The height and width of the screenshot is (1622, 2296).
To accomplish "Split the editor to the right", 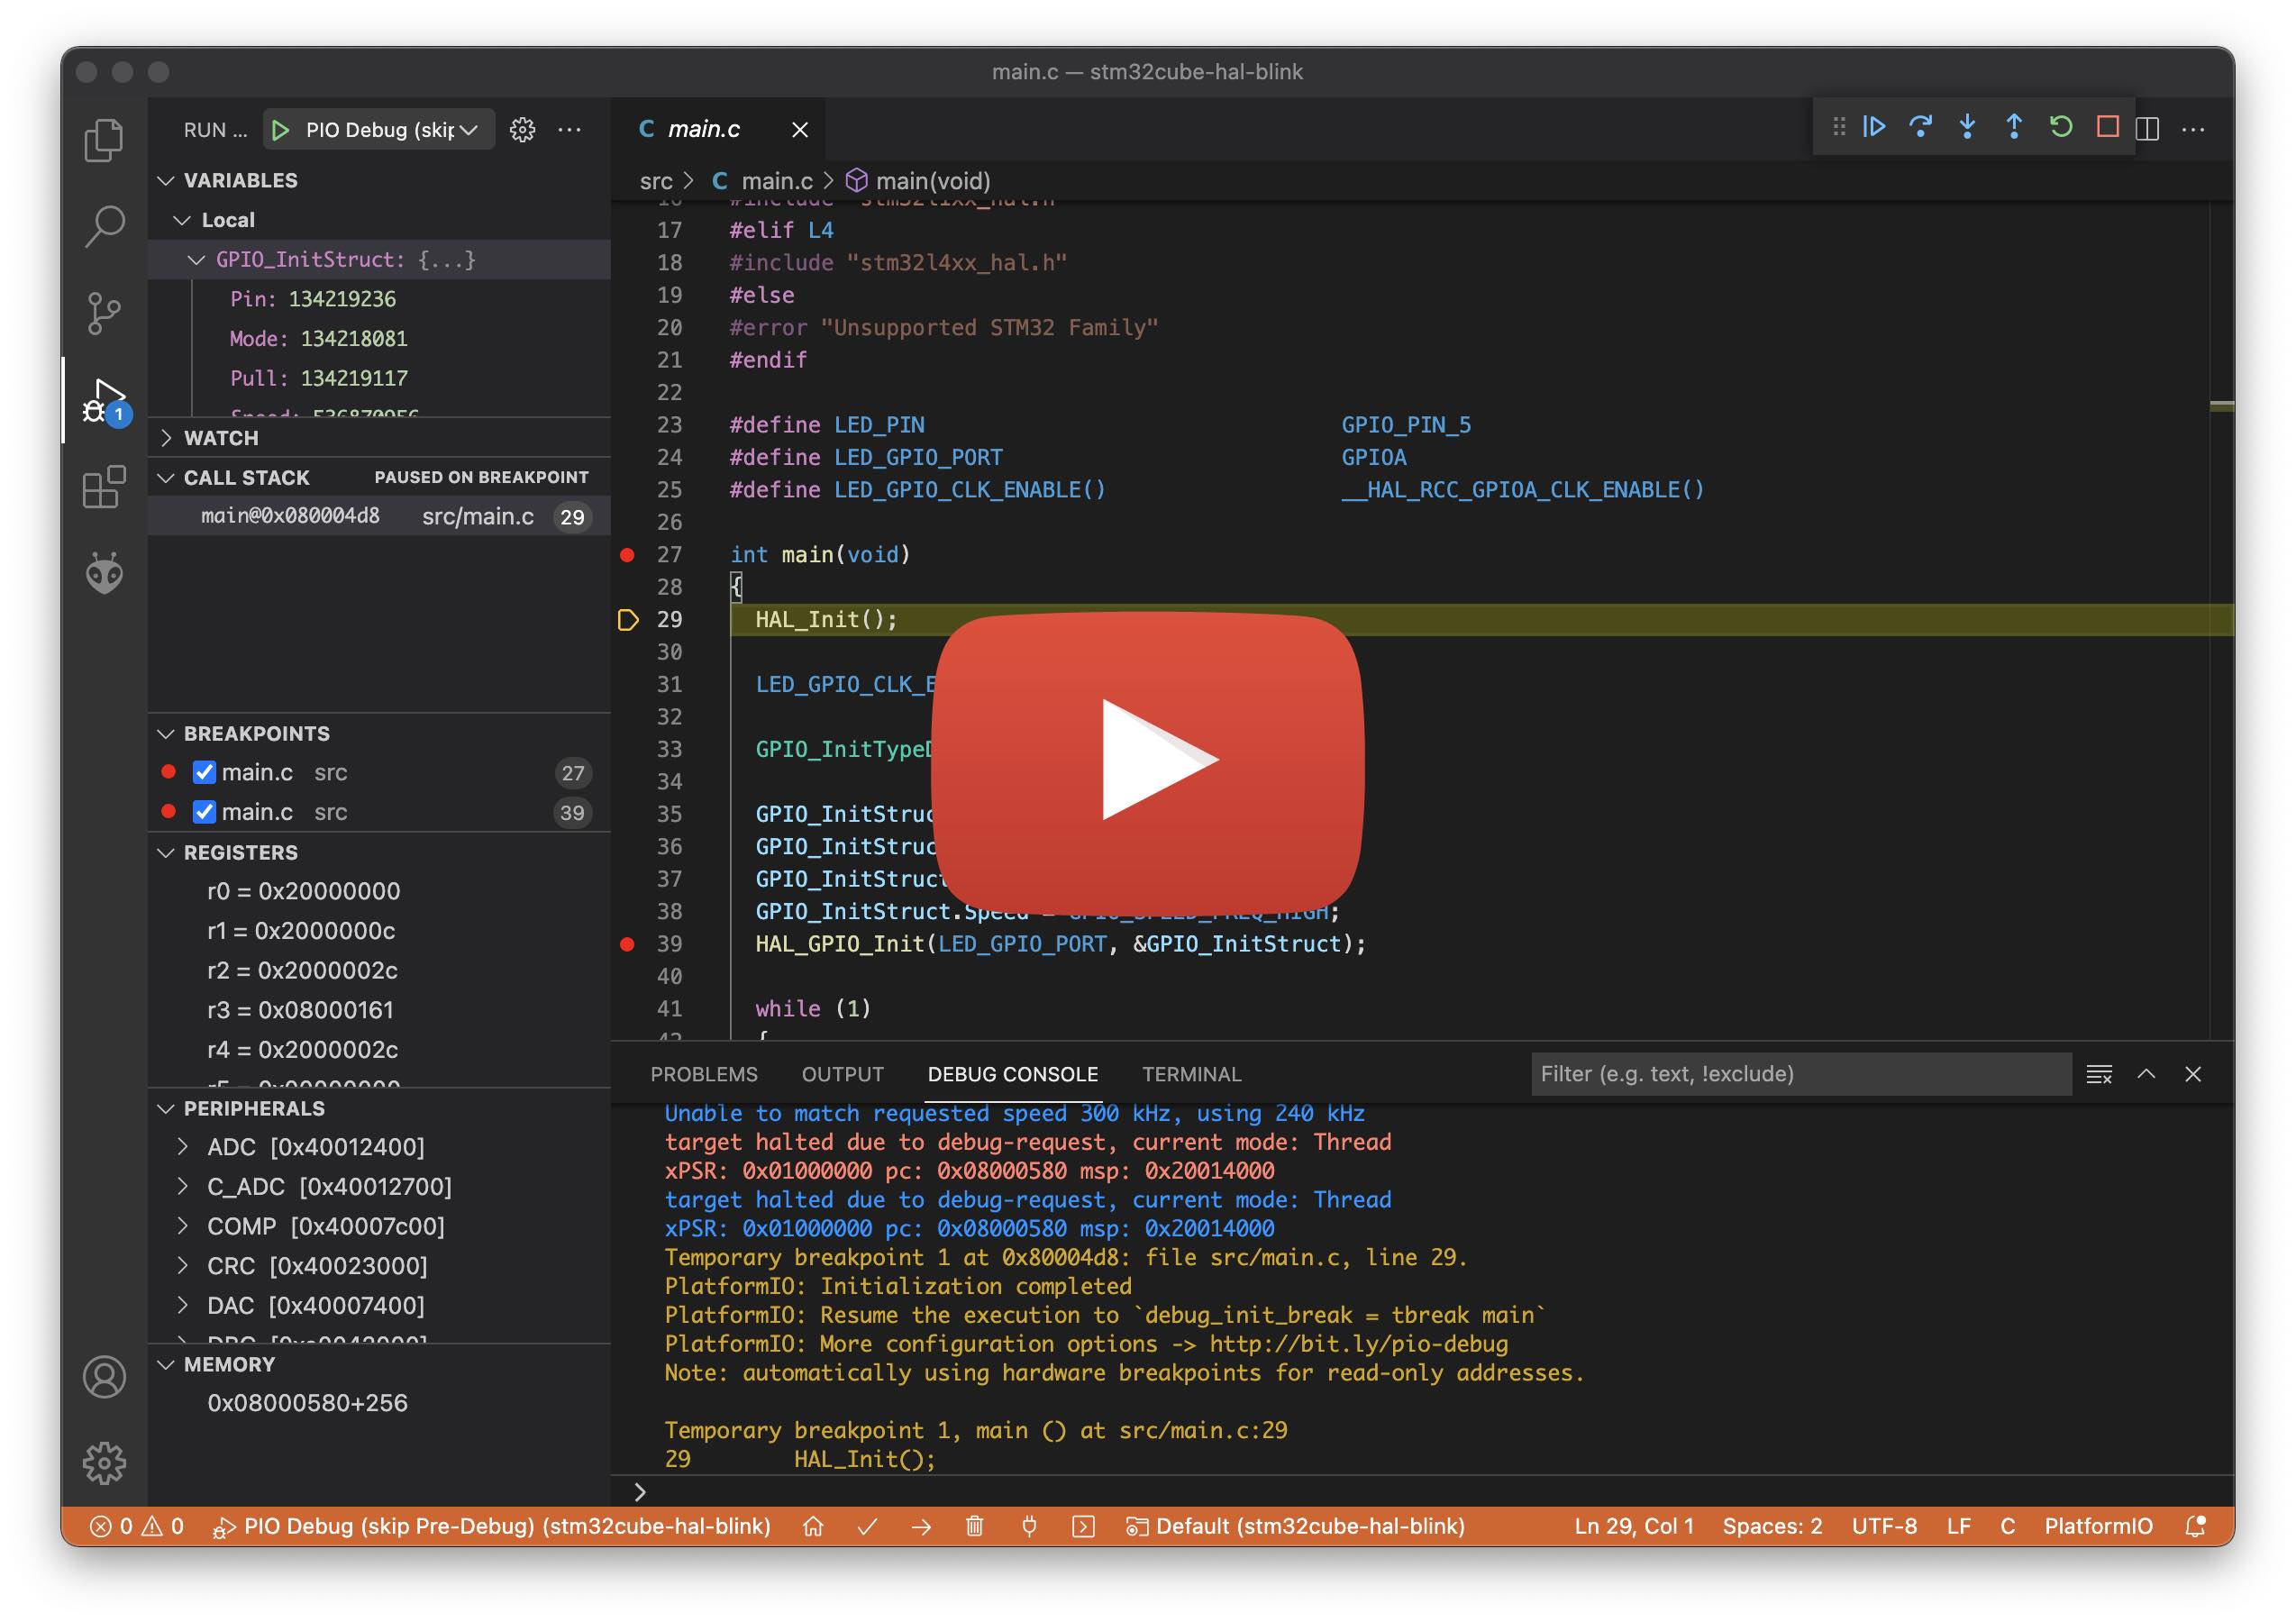I will coord(2147,129).
